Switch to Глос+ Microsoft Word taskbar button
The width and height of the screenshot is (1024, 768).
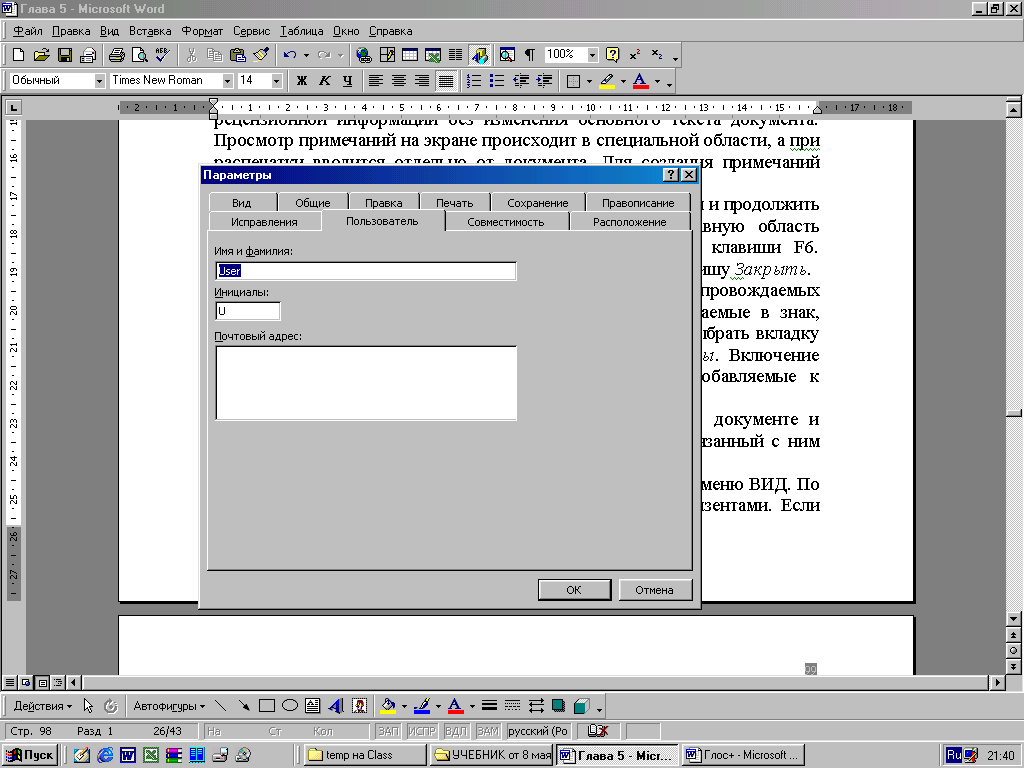(x=743, y=755)
